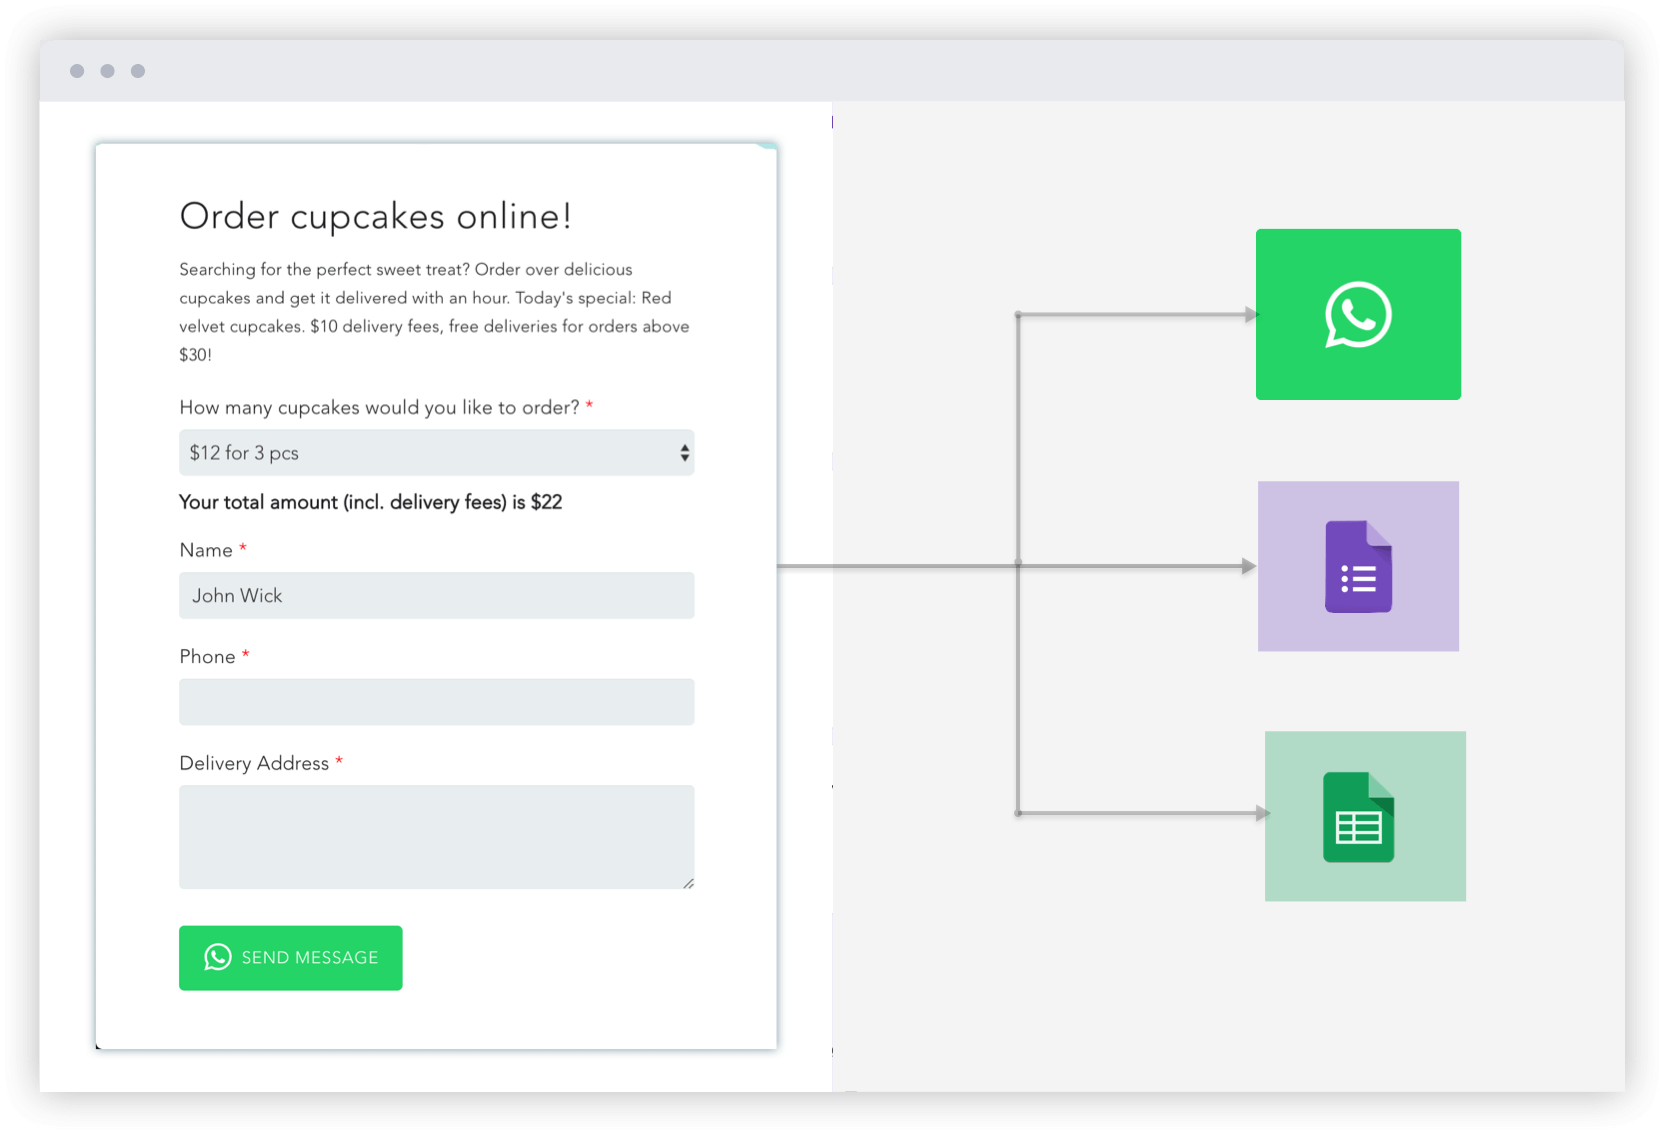Click into the Delivery Address text area
The image size is (1664, 1132).
pyautogui.click(x=436, y=837)
